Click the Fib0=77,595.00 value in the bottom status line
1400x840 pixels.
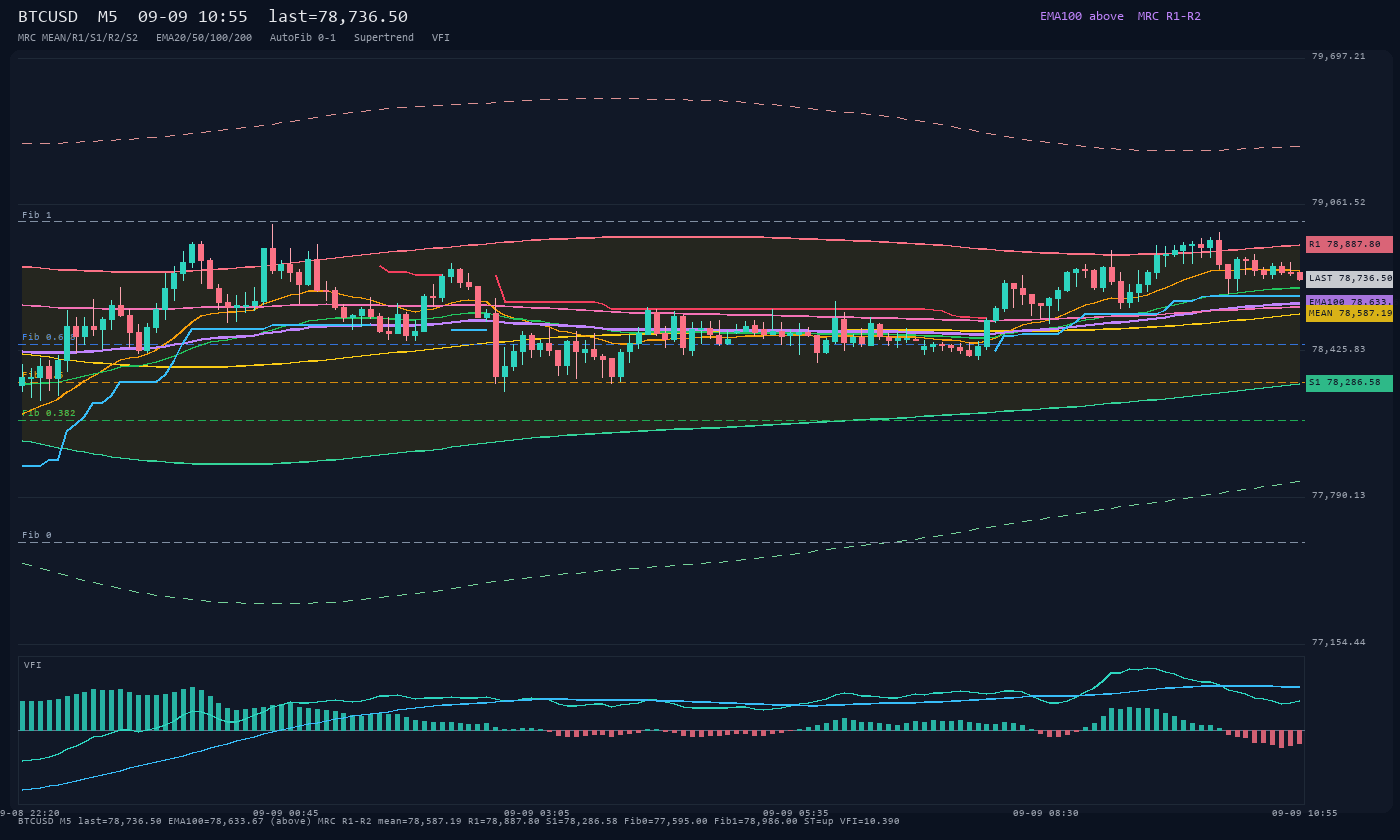click(668, 821)
